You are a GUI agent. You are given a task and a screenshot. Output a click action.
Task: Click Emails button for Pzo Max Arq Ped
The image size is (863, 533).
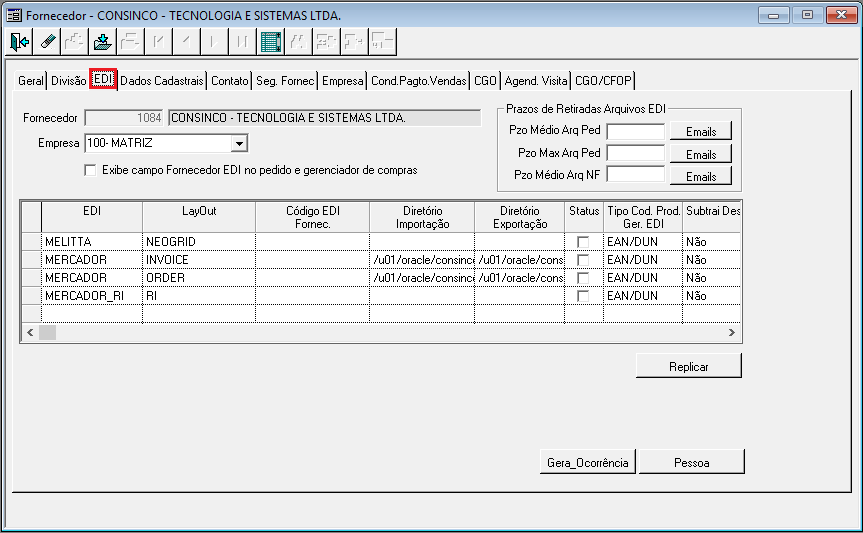tap(701, 154)
